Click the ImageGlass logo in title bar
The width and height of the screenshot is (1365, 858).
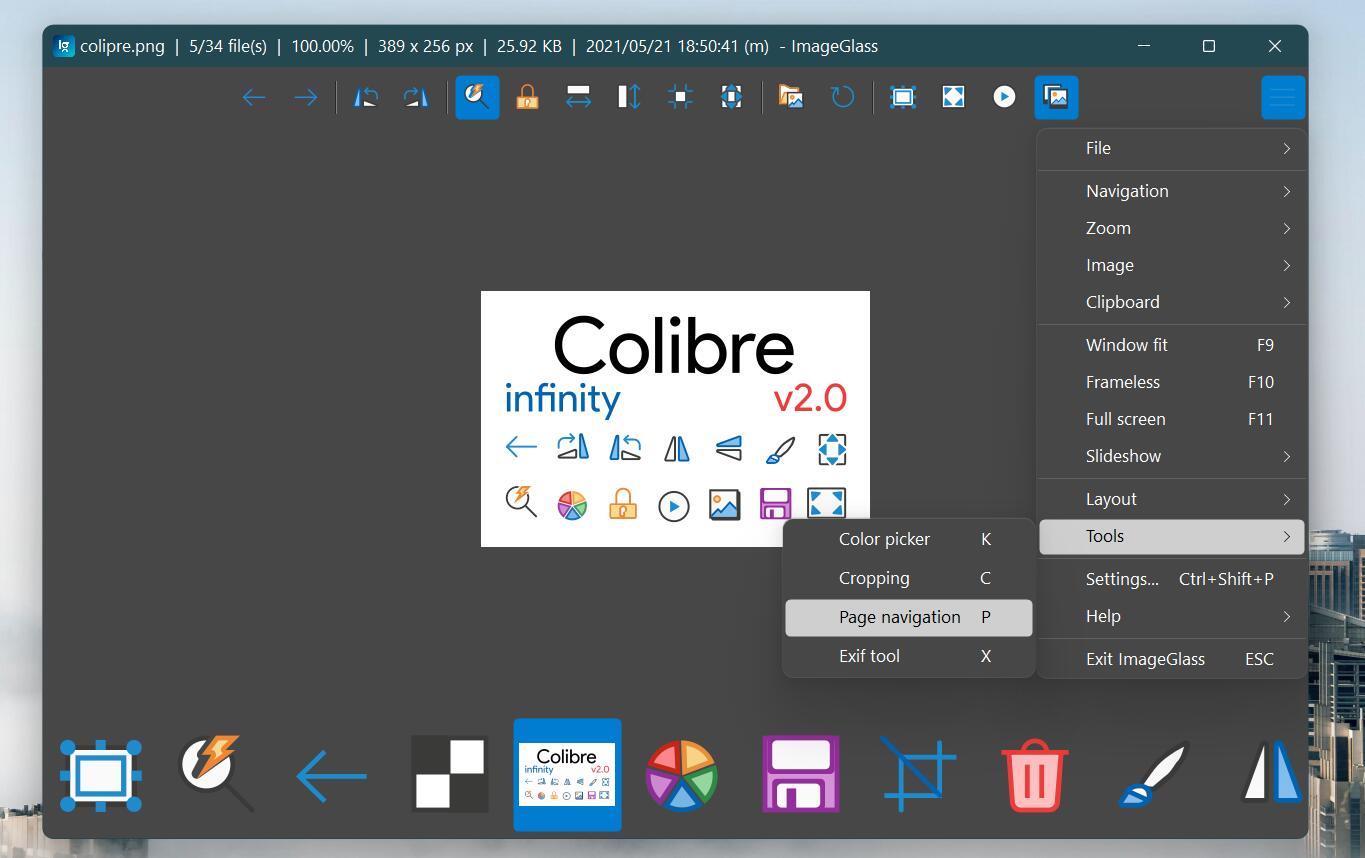click(64, 46)
